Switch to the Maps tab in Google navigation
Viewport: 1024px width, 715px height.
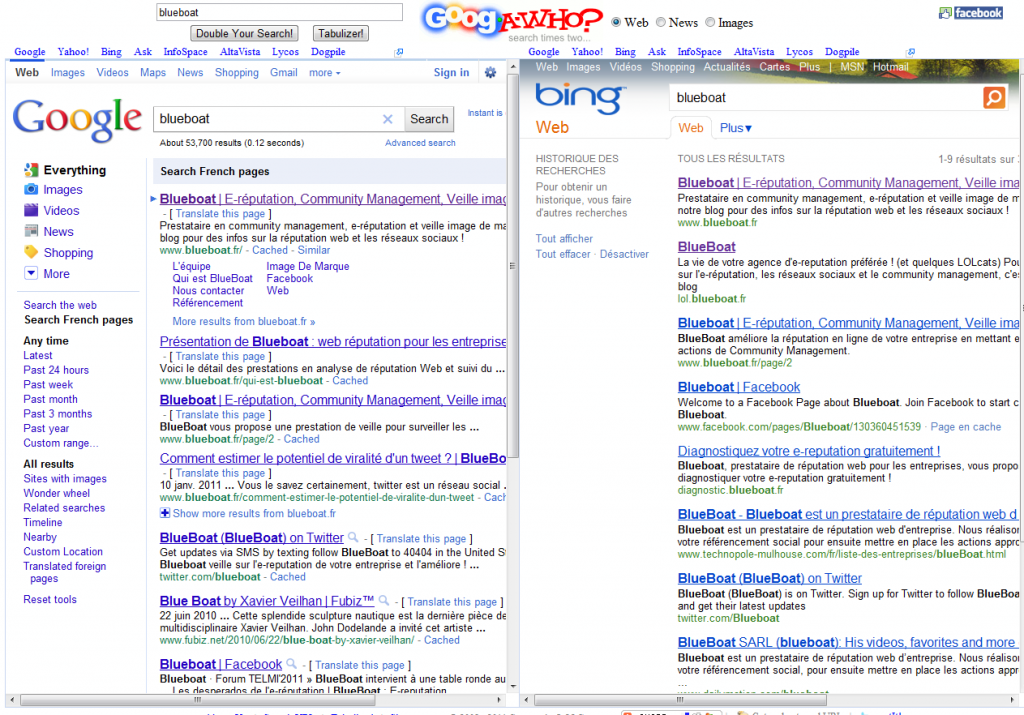(152, 72)
